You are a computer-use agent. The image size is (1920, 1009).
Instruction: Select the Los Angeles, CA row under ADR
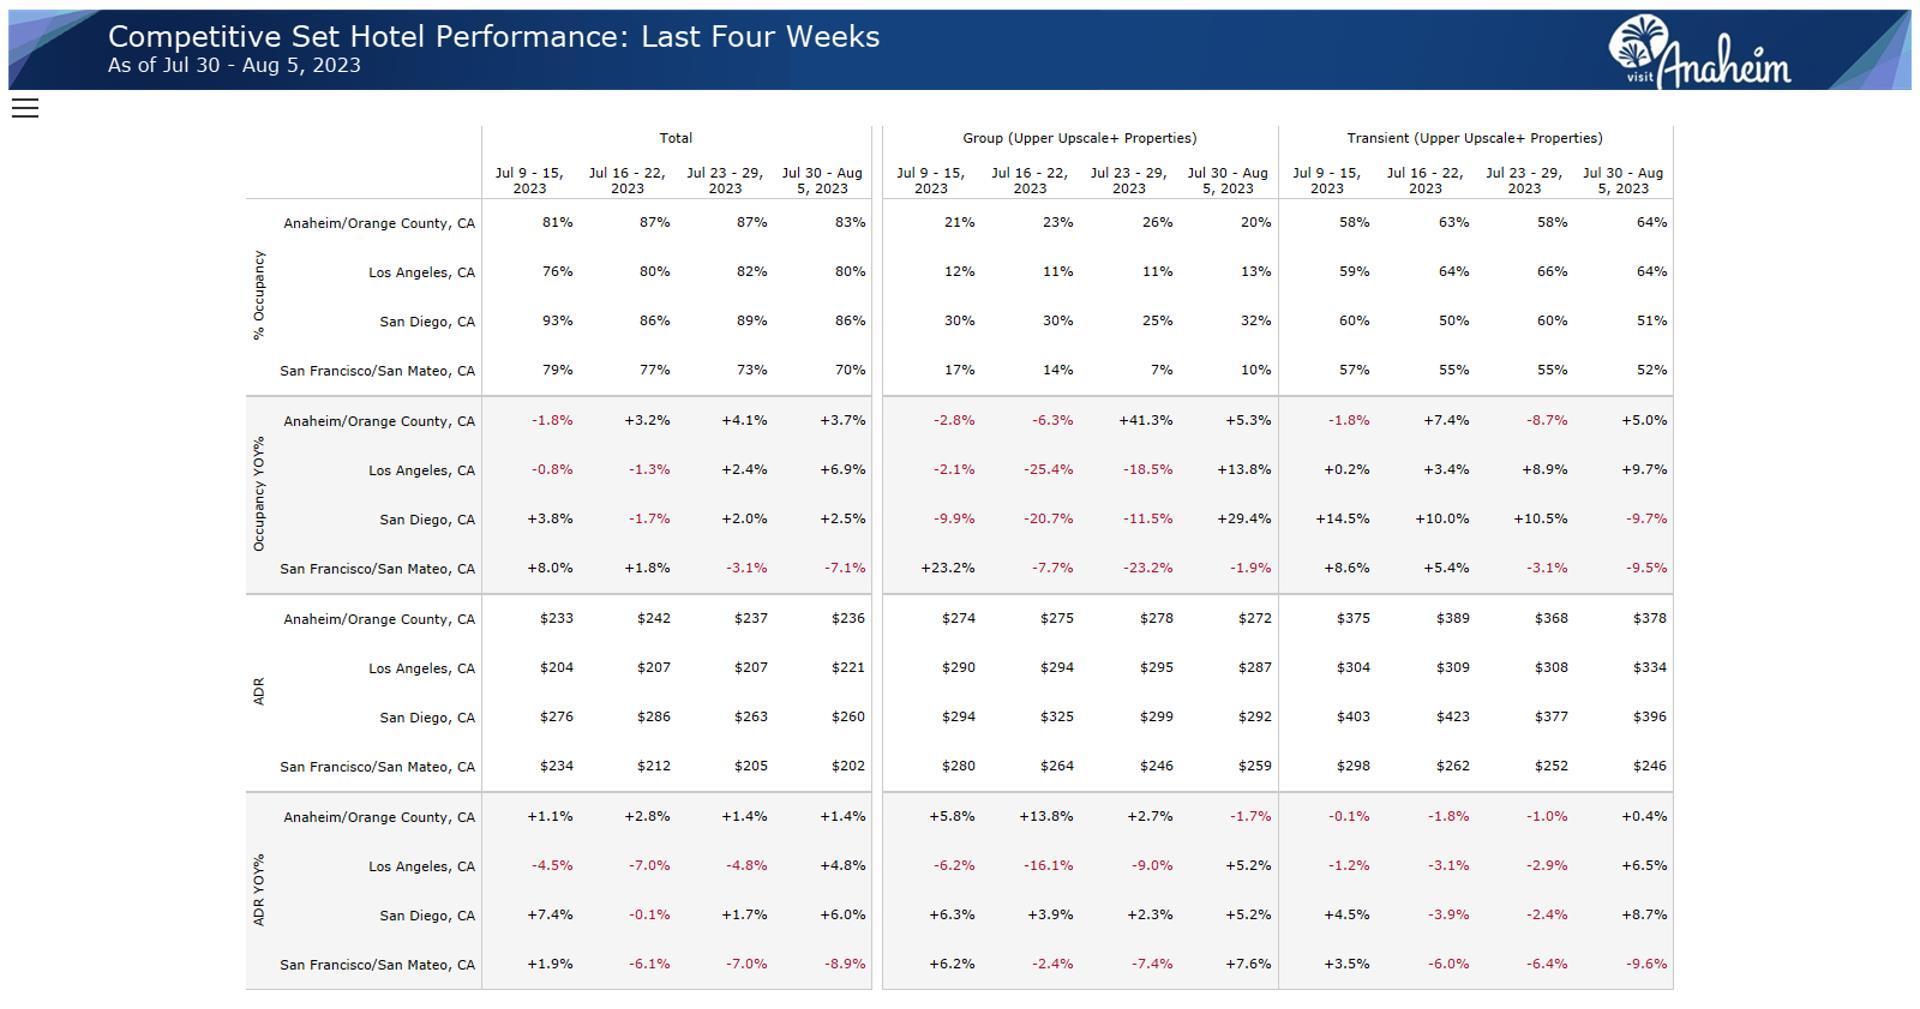422,668
